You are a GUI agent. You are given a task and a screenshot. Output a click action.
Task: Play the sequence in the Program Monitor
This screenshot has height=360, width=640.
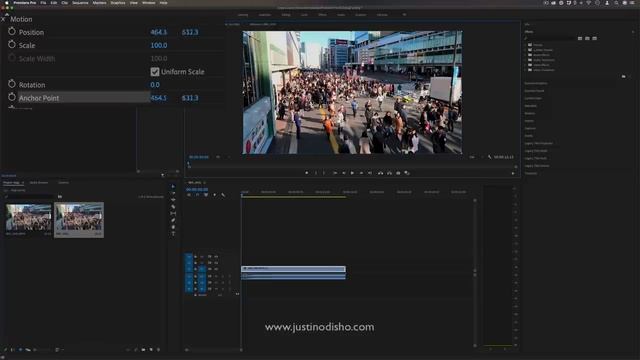tap(352, 173)
